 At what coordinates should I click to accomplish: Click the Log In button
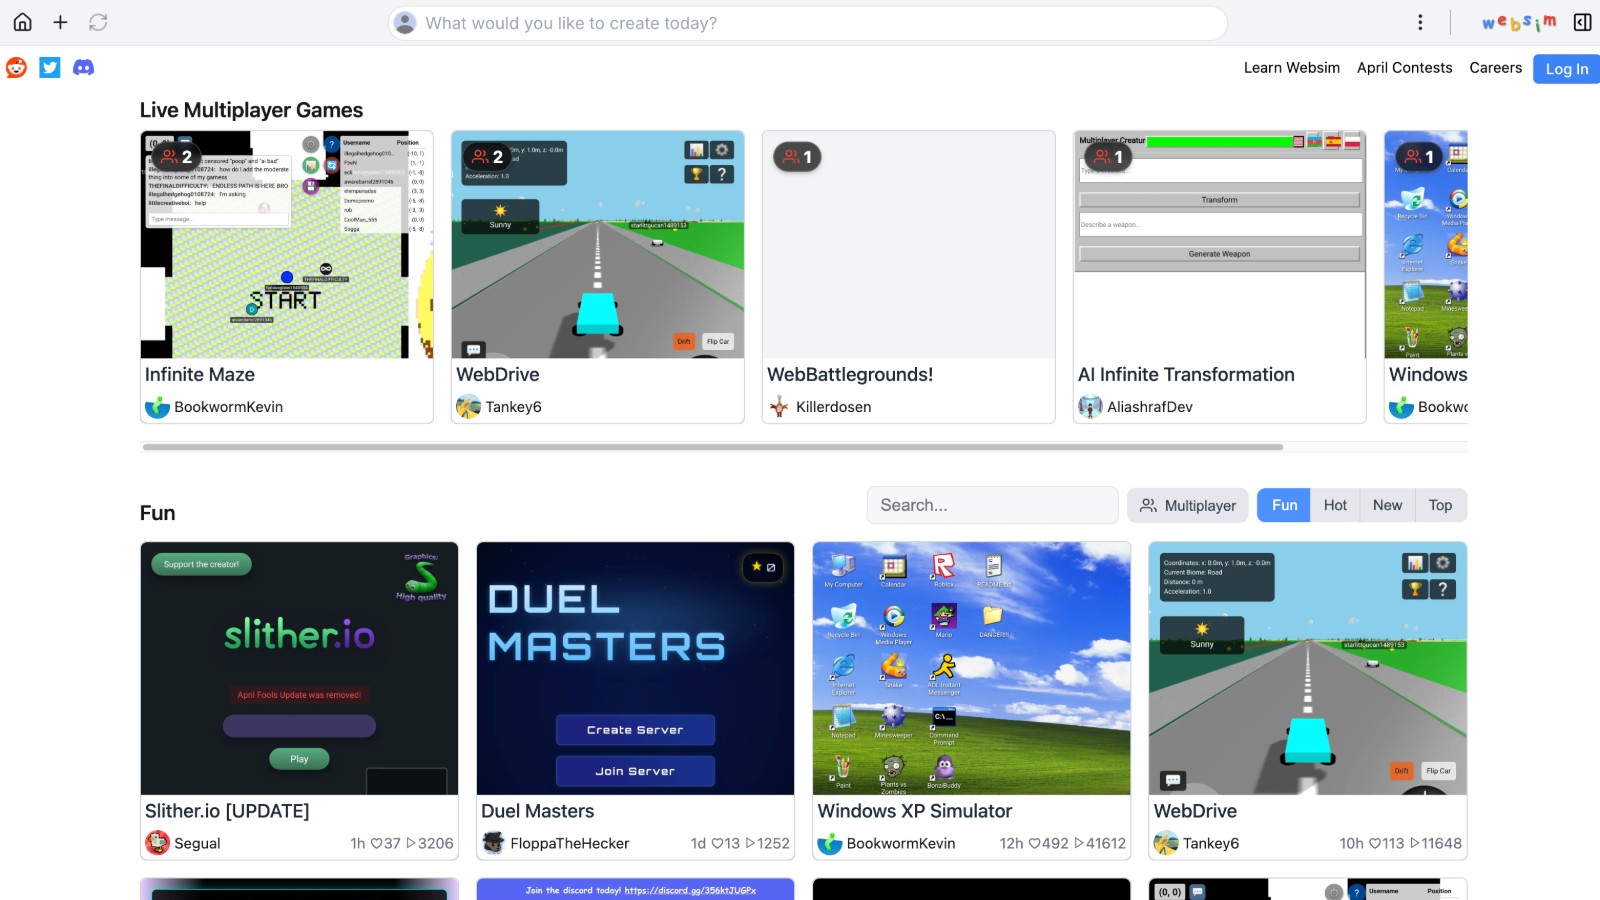[1566, 69]
